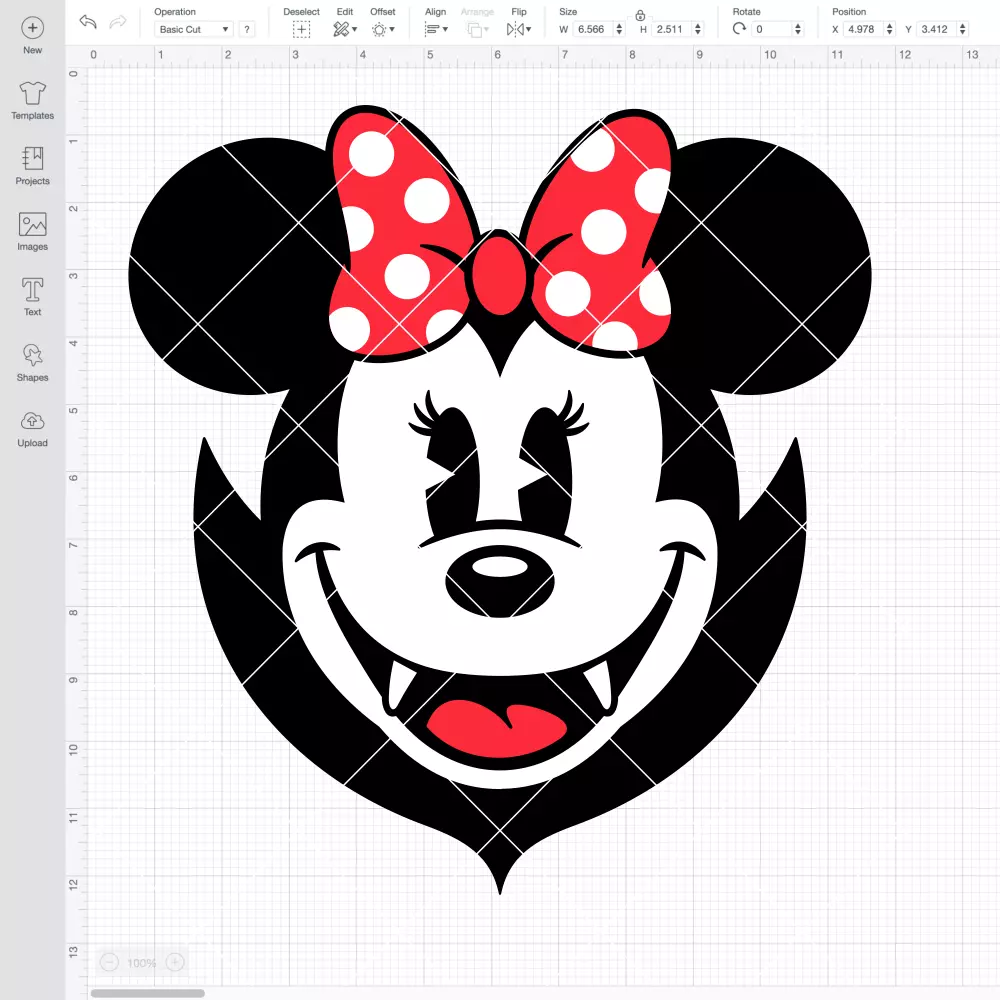Edit the Width value field

click(x=593, y=29)
